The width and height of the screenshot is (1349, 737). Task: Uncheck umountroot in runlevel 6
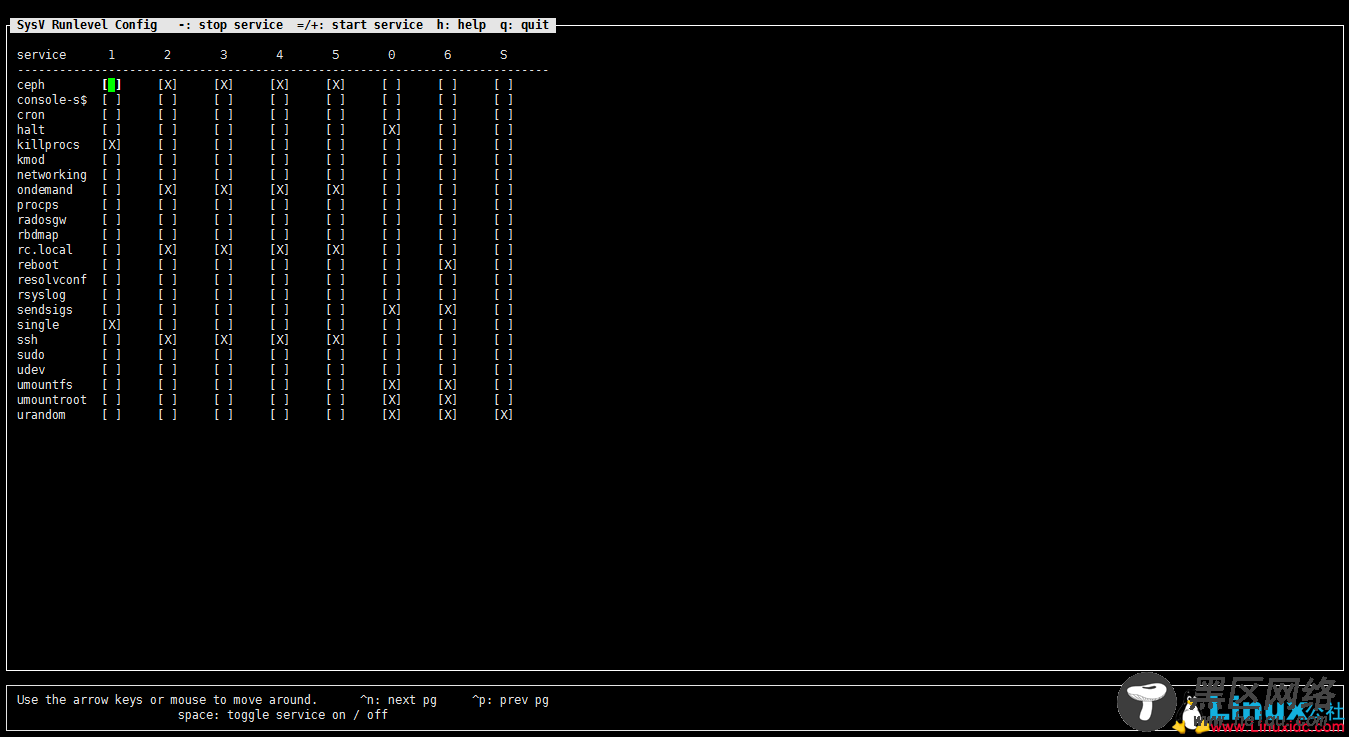(x=448, y=400)
